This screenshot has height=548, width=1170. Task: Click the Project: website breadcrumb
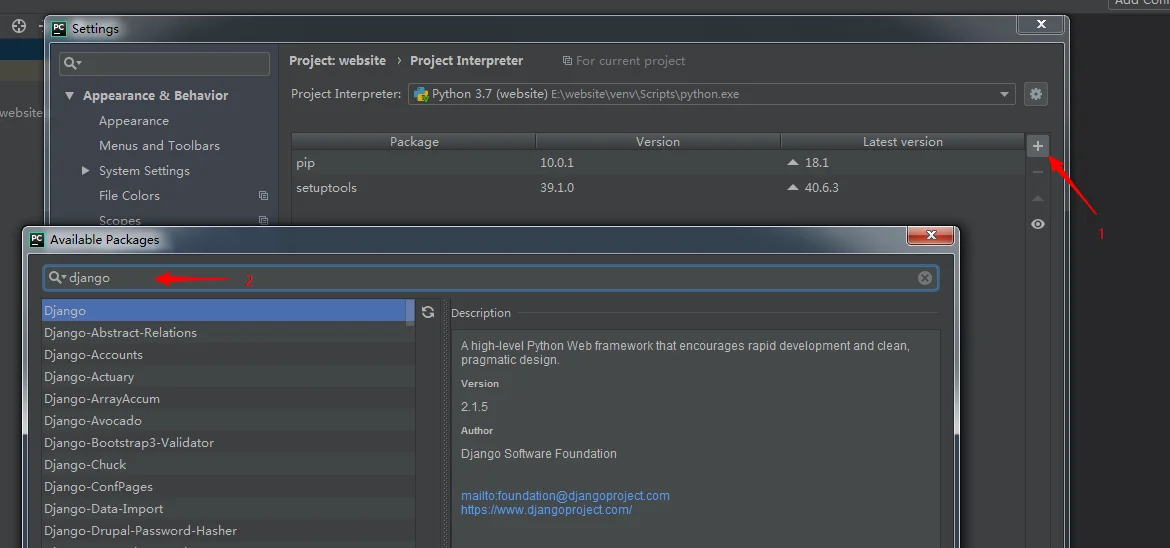pyautogui.click(x=337, y=60)
